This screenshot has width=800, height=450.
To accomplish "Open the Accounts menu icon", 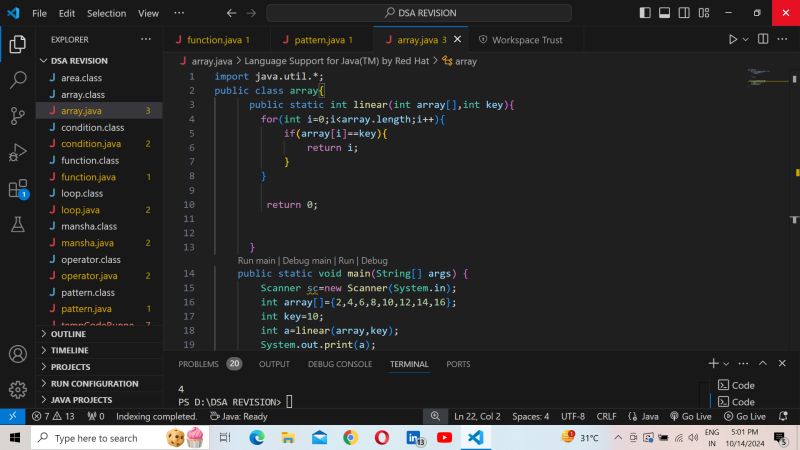I will click(x=17, y=354).
